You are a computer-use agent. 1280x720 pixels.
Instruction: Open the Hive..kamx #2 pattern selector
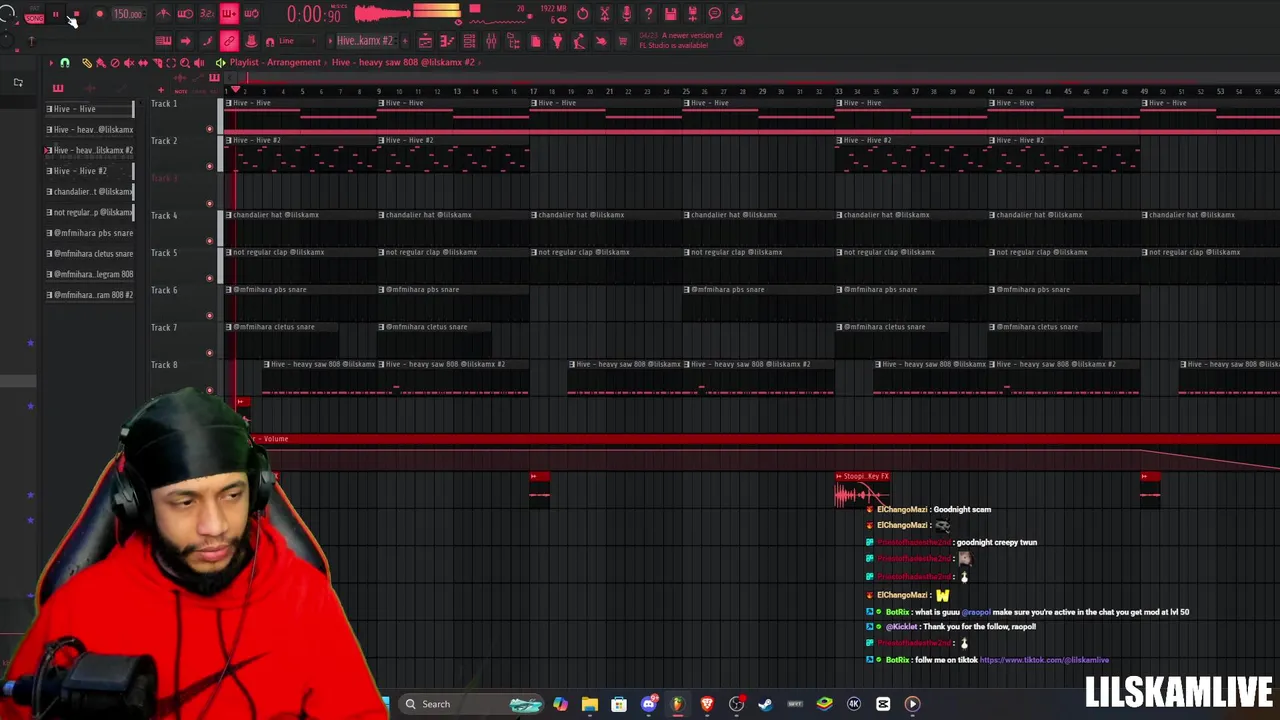[365, 41]
